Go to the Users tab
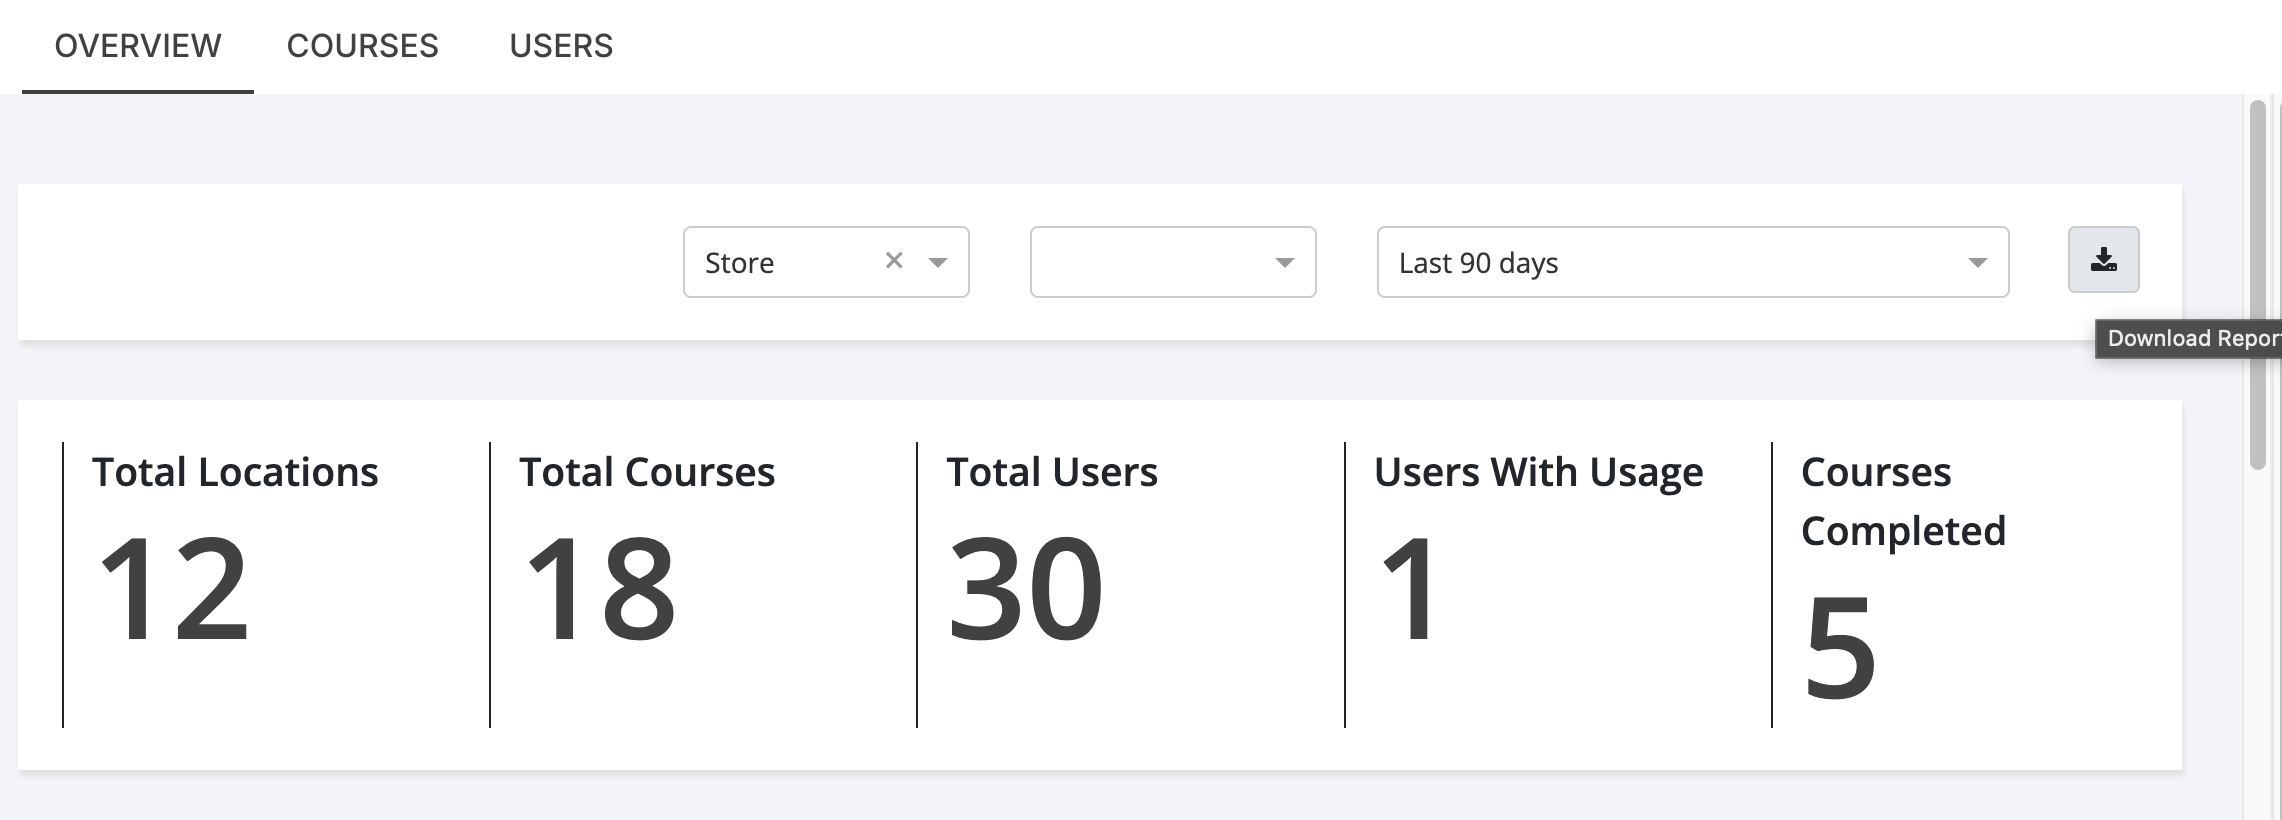 pos(561,46)
